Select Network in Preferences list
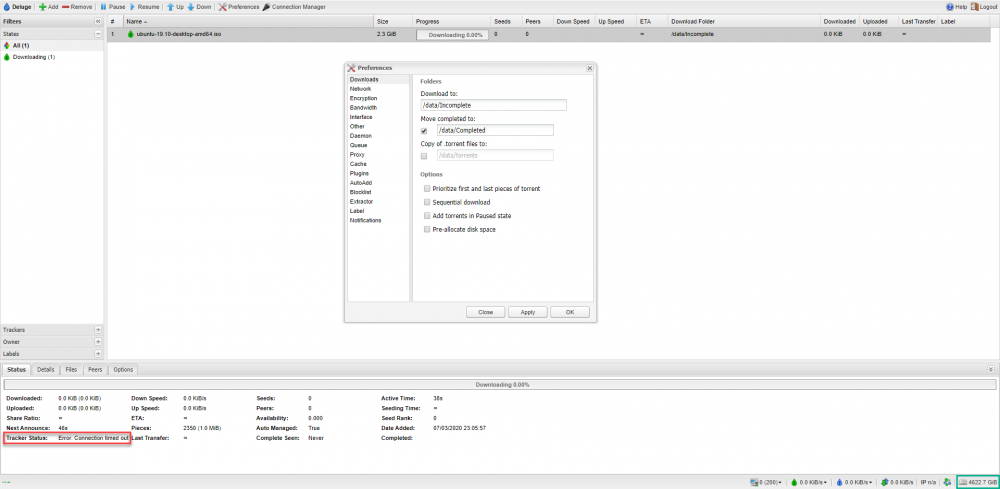 379,89
